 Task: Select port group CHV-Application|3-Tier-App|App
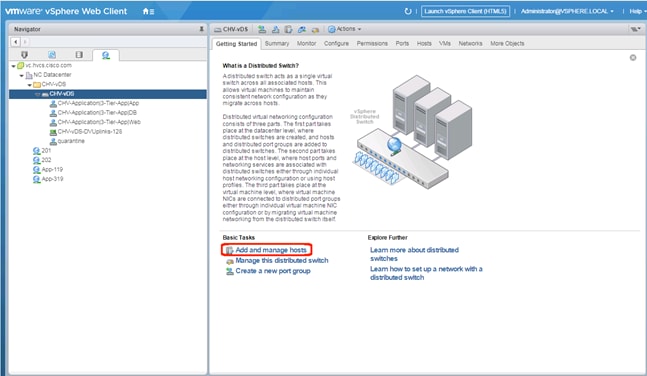(98, 103)
